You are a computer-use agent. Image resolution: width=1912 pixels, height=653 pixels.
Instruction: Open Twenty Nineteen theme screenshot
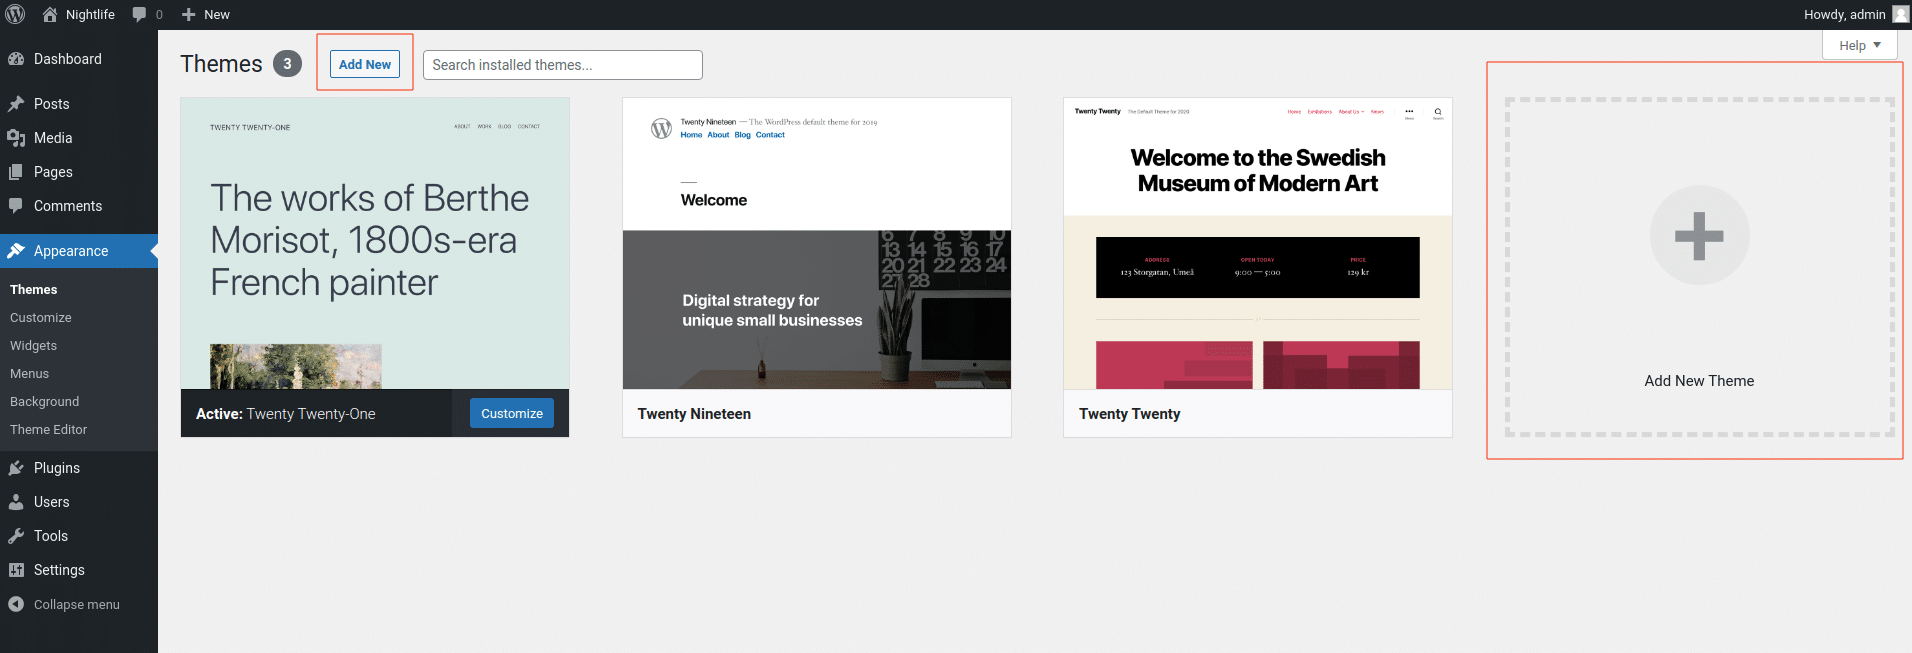point(817,243)
